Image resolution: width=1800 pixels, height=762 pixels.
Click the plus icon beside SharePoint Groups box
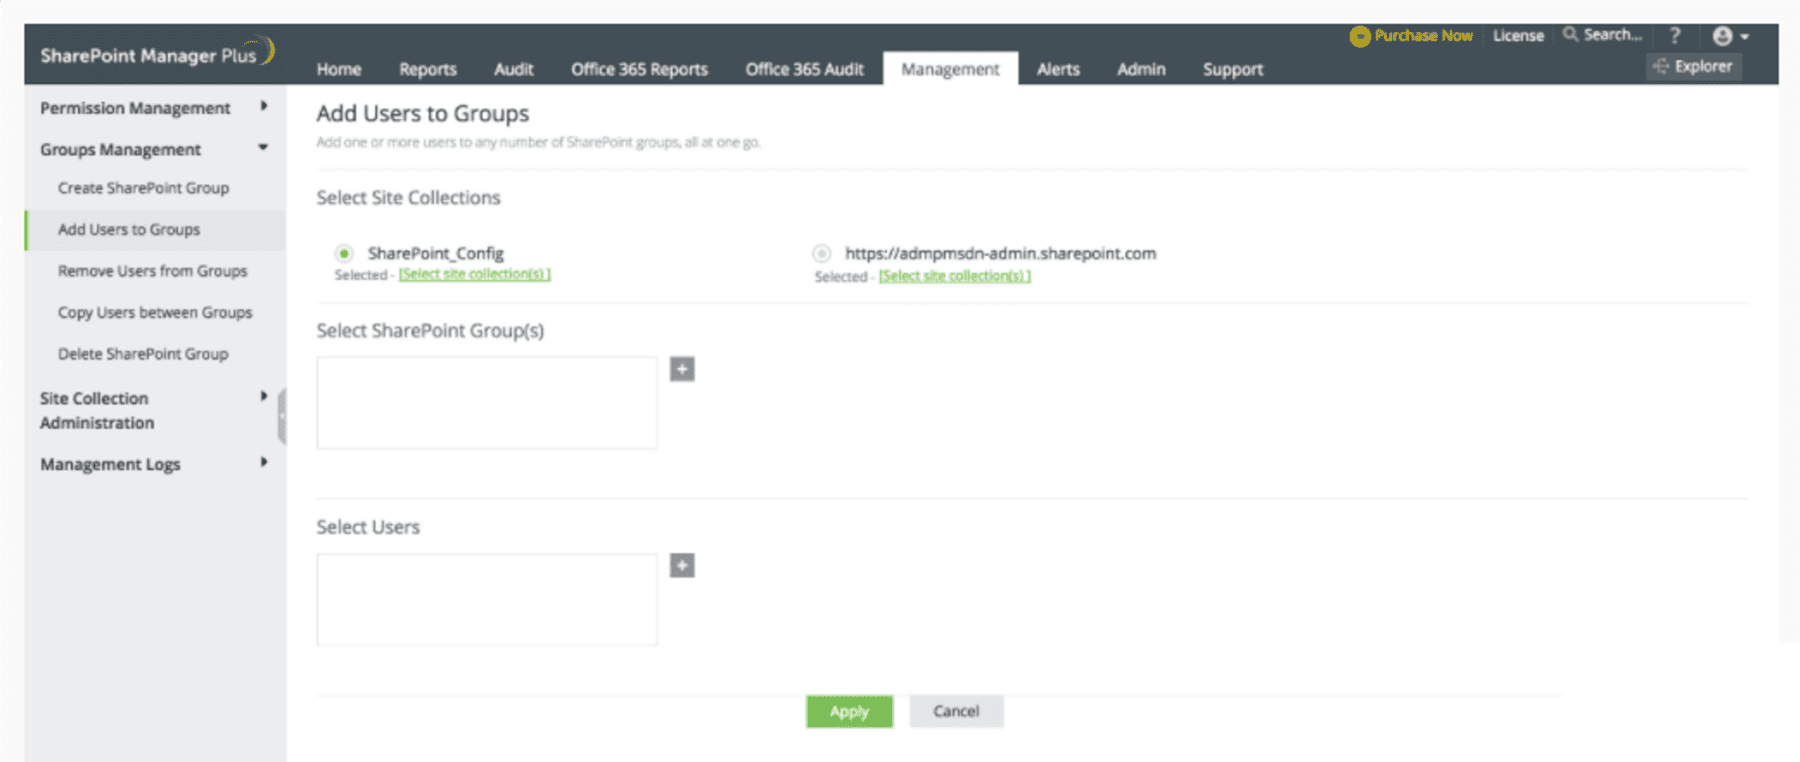(x=682, y=369)
